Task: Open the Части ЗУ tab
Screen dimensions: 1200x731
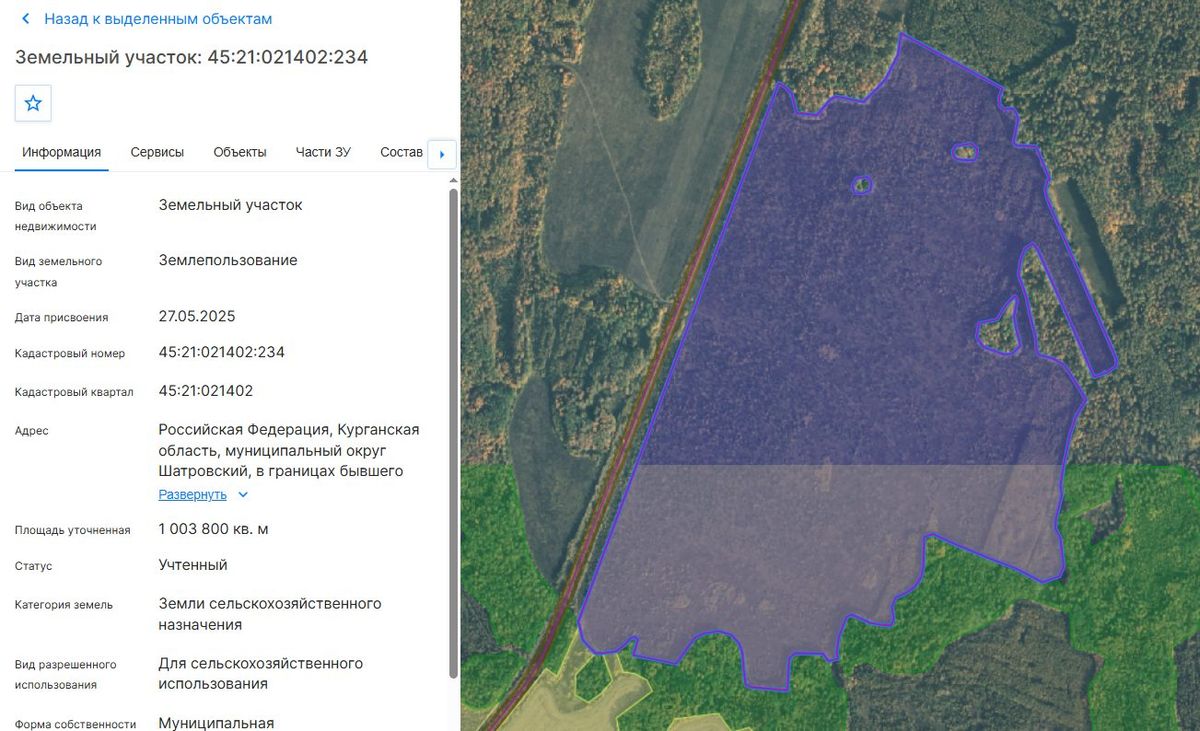Action: pos(323,152)
